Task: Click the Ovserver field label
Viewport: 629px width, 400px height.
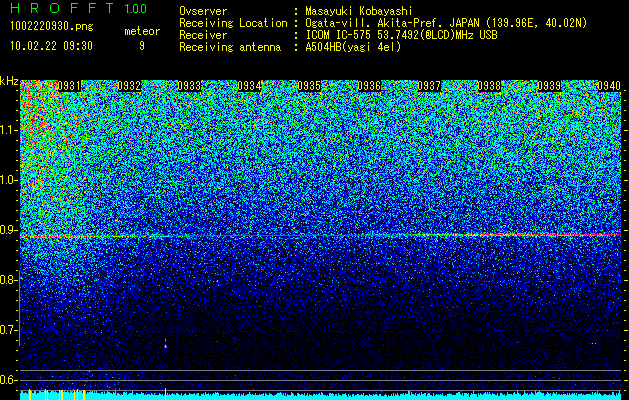Action: click(203, 11)
